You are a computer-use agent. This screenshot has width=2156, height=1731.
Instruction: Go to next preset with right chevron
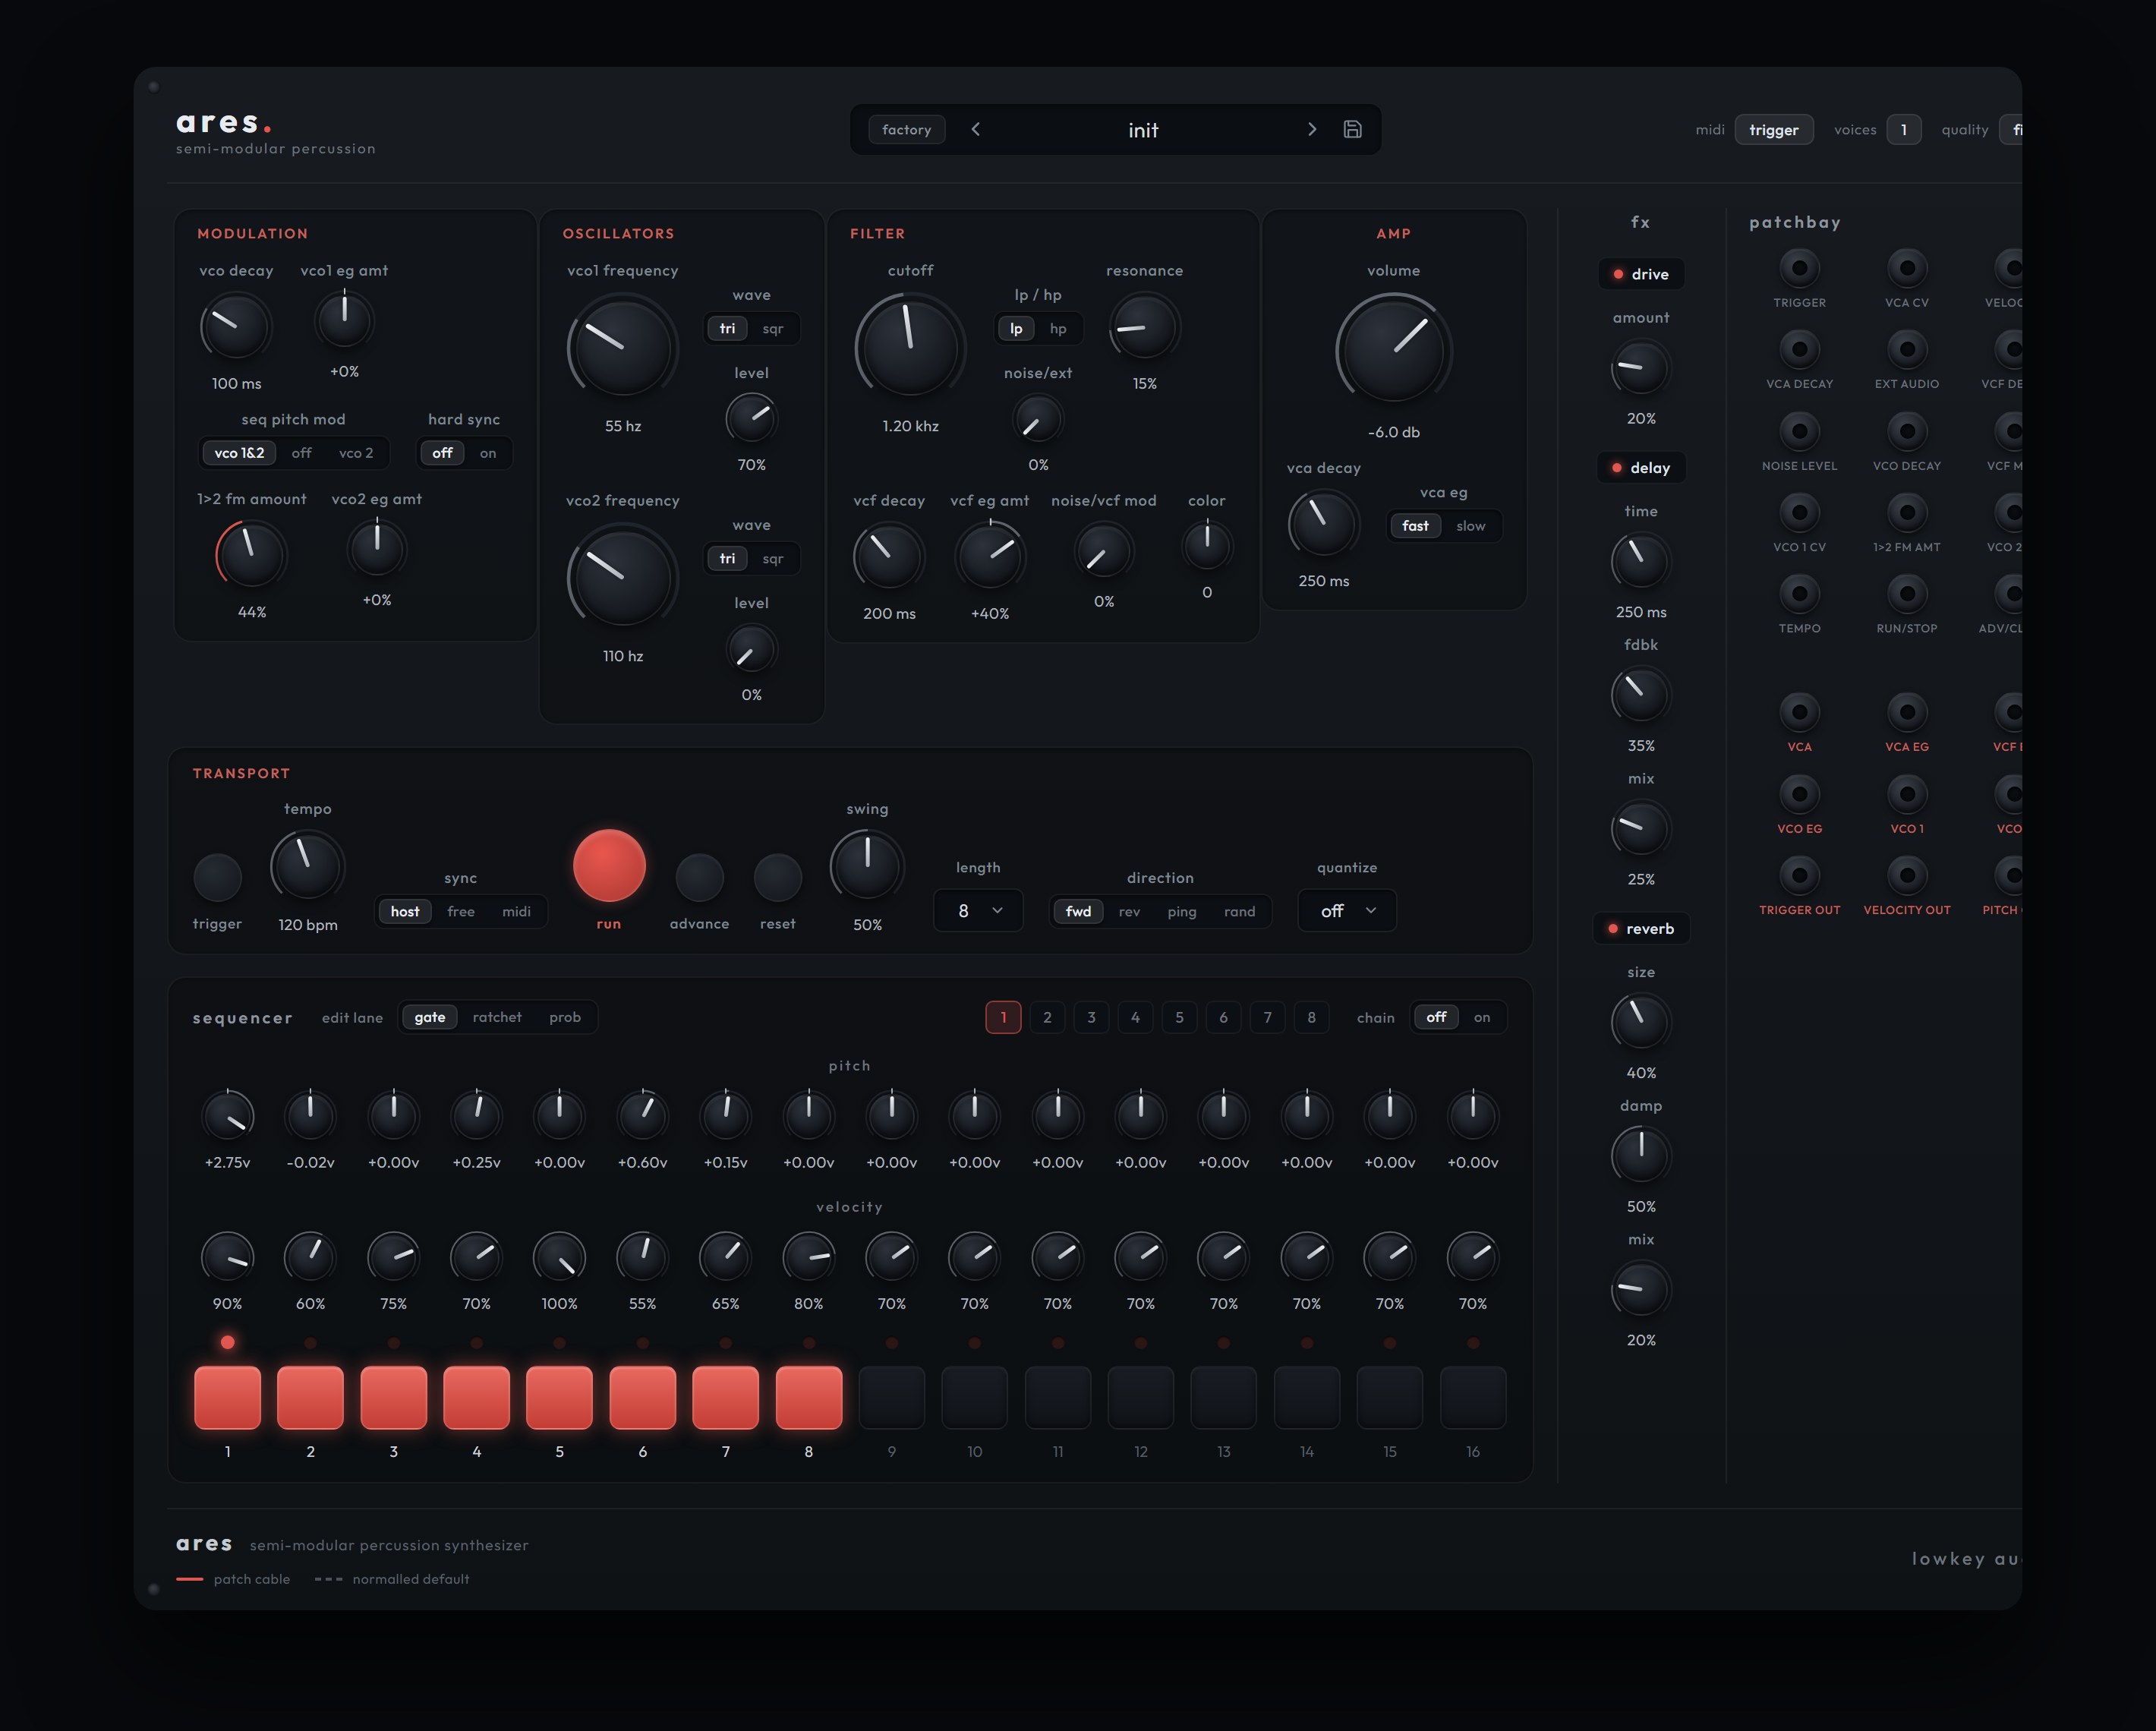point(1312,129)
